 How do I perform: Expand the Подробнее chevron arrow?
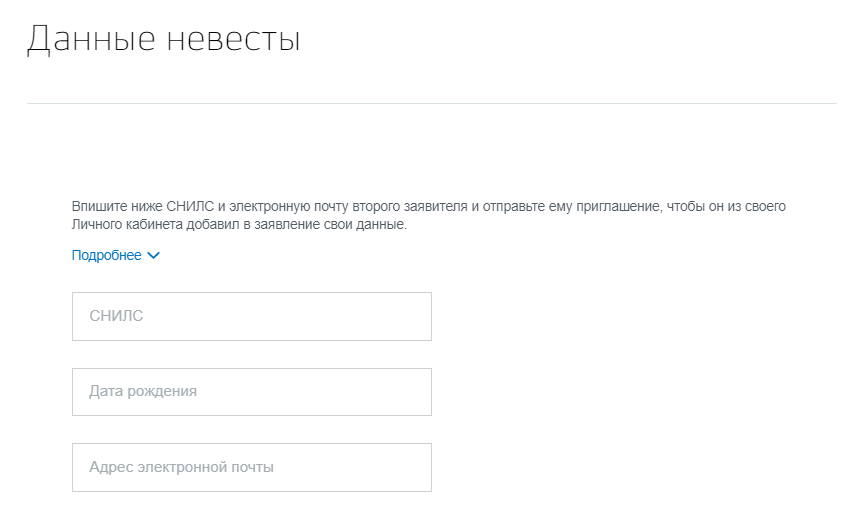(x=153, y=256)
